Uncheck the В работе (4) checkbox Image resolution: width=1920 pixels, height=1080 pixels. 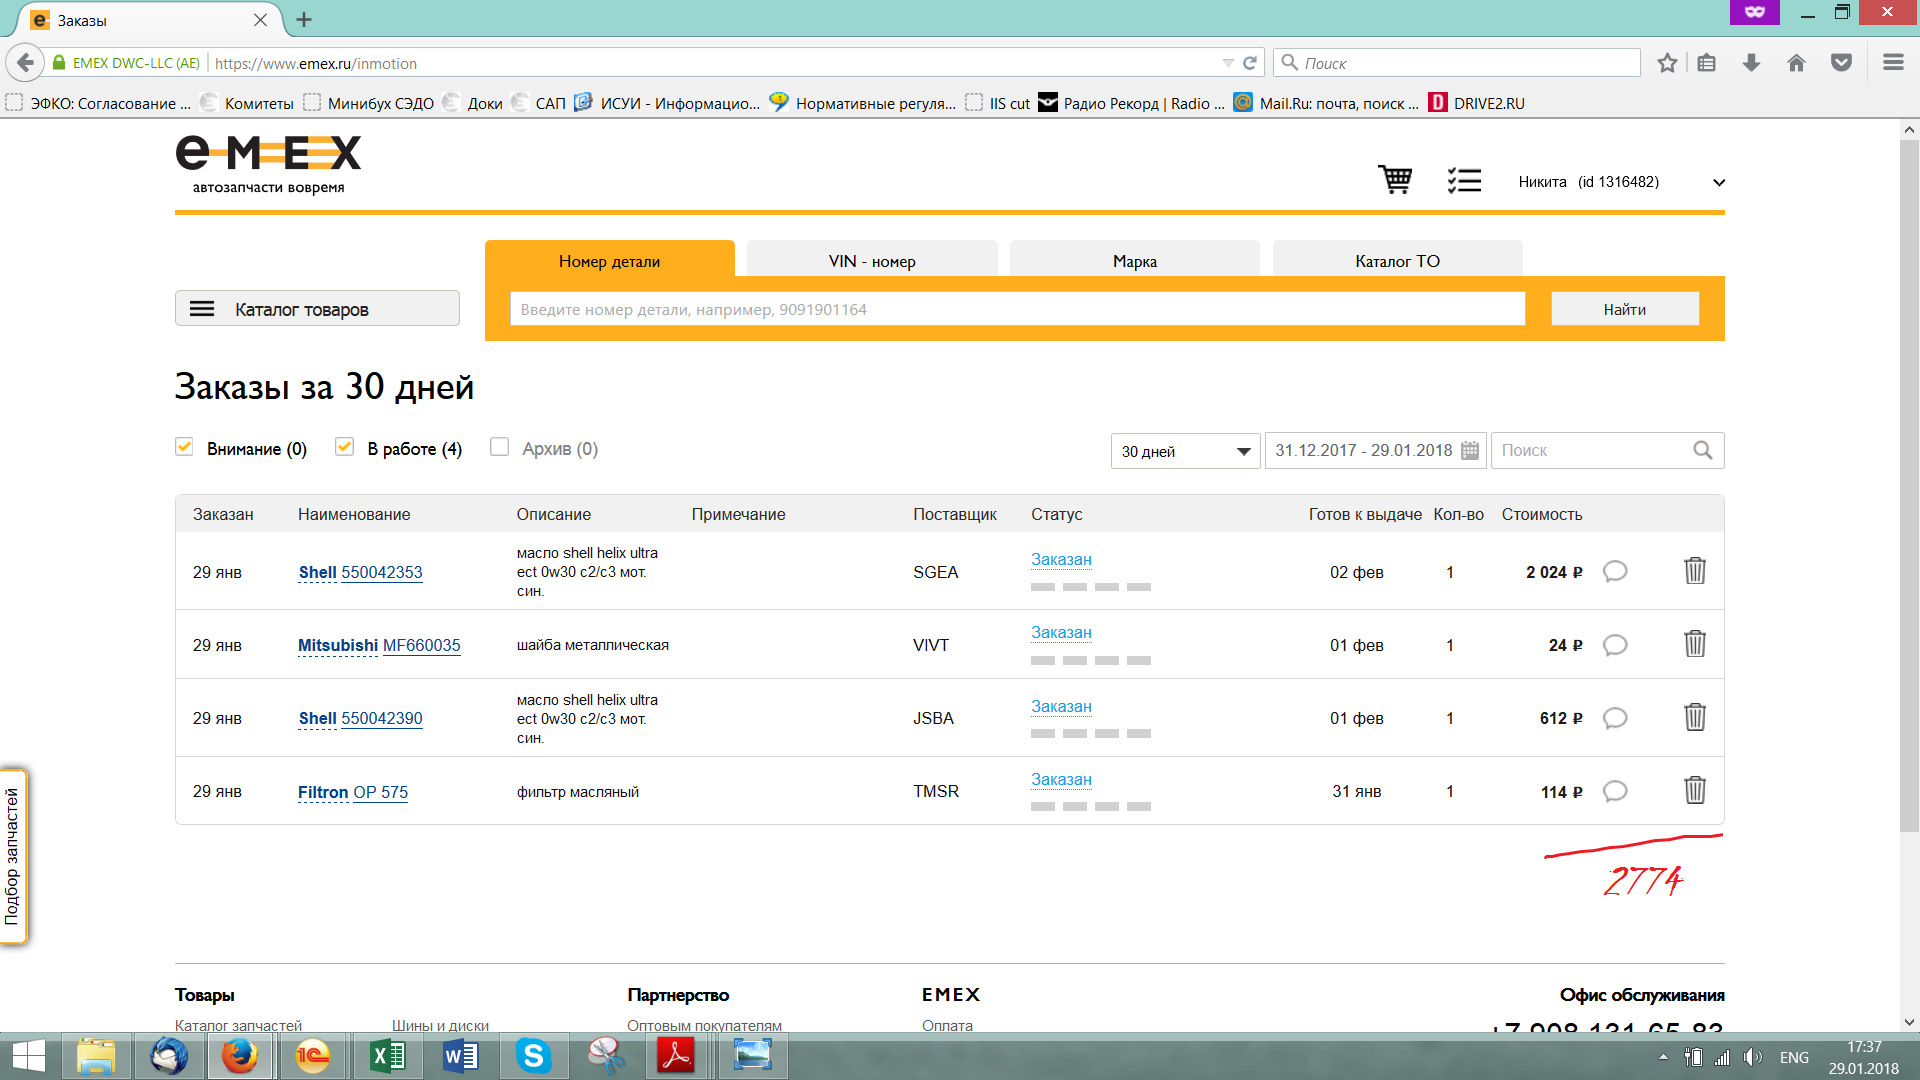345,447
